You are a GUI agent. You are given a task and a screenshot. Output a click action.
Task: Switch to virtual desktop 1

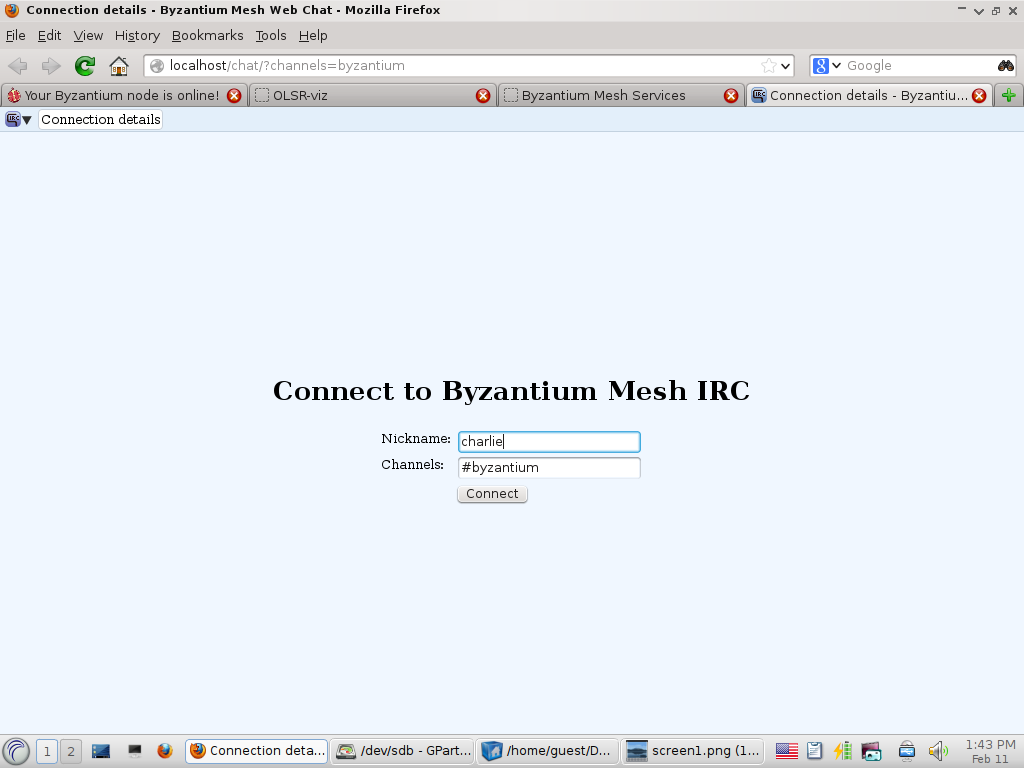pos(47,752)
